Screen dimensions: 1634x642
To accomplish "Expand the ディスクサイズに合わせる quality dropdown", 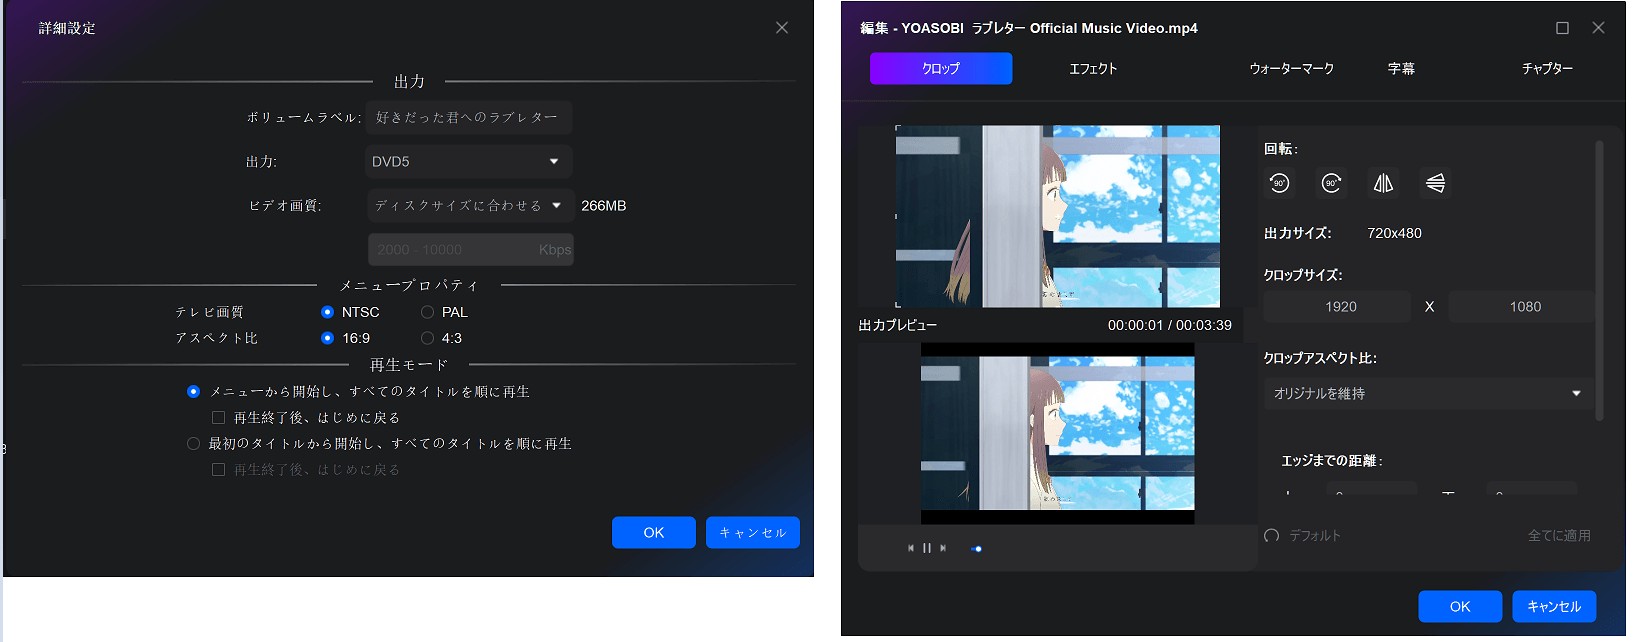I will [469, 205].
